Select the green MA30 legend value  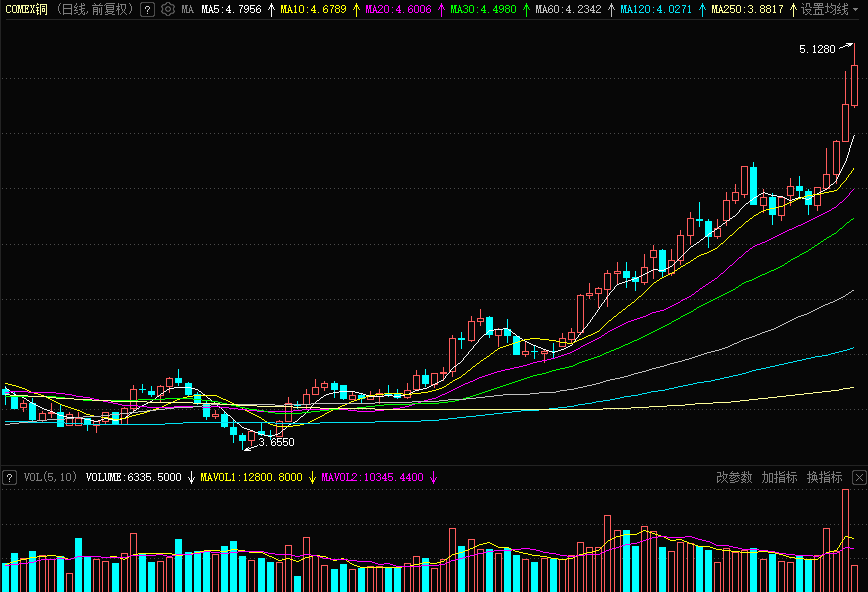pyautogui.click(x=483, y=10)
